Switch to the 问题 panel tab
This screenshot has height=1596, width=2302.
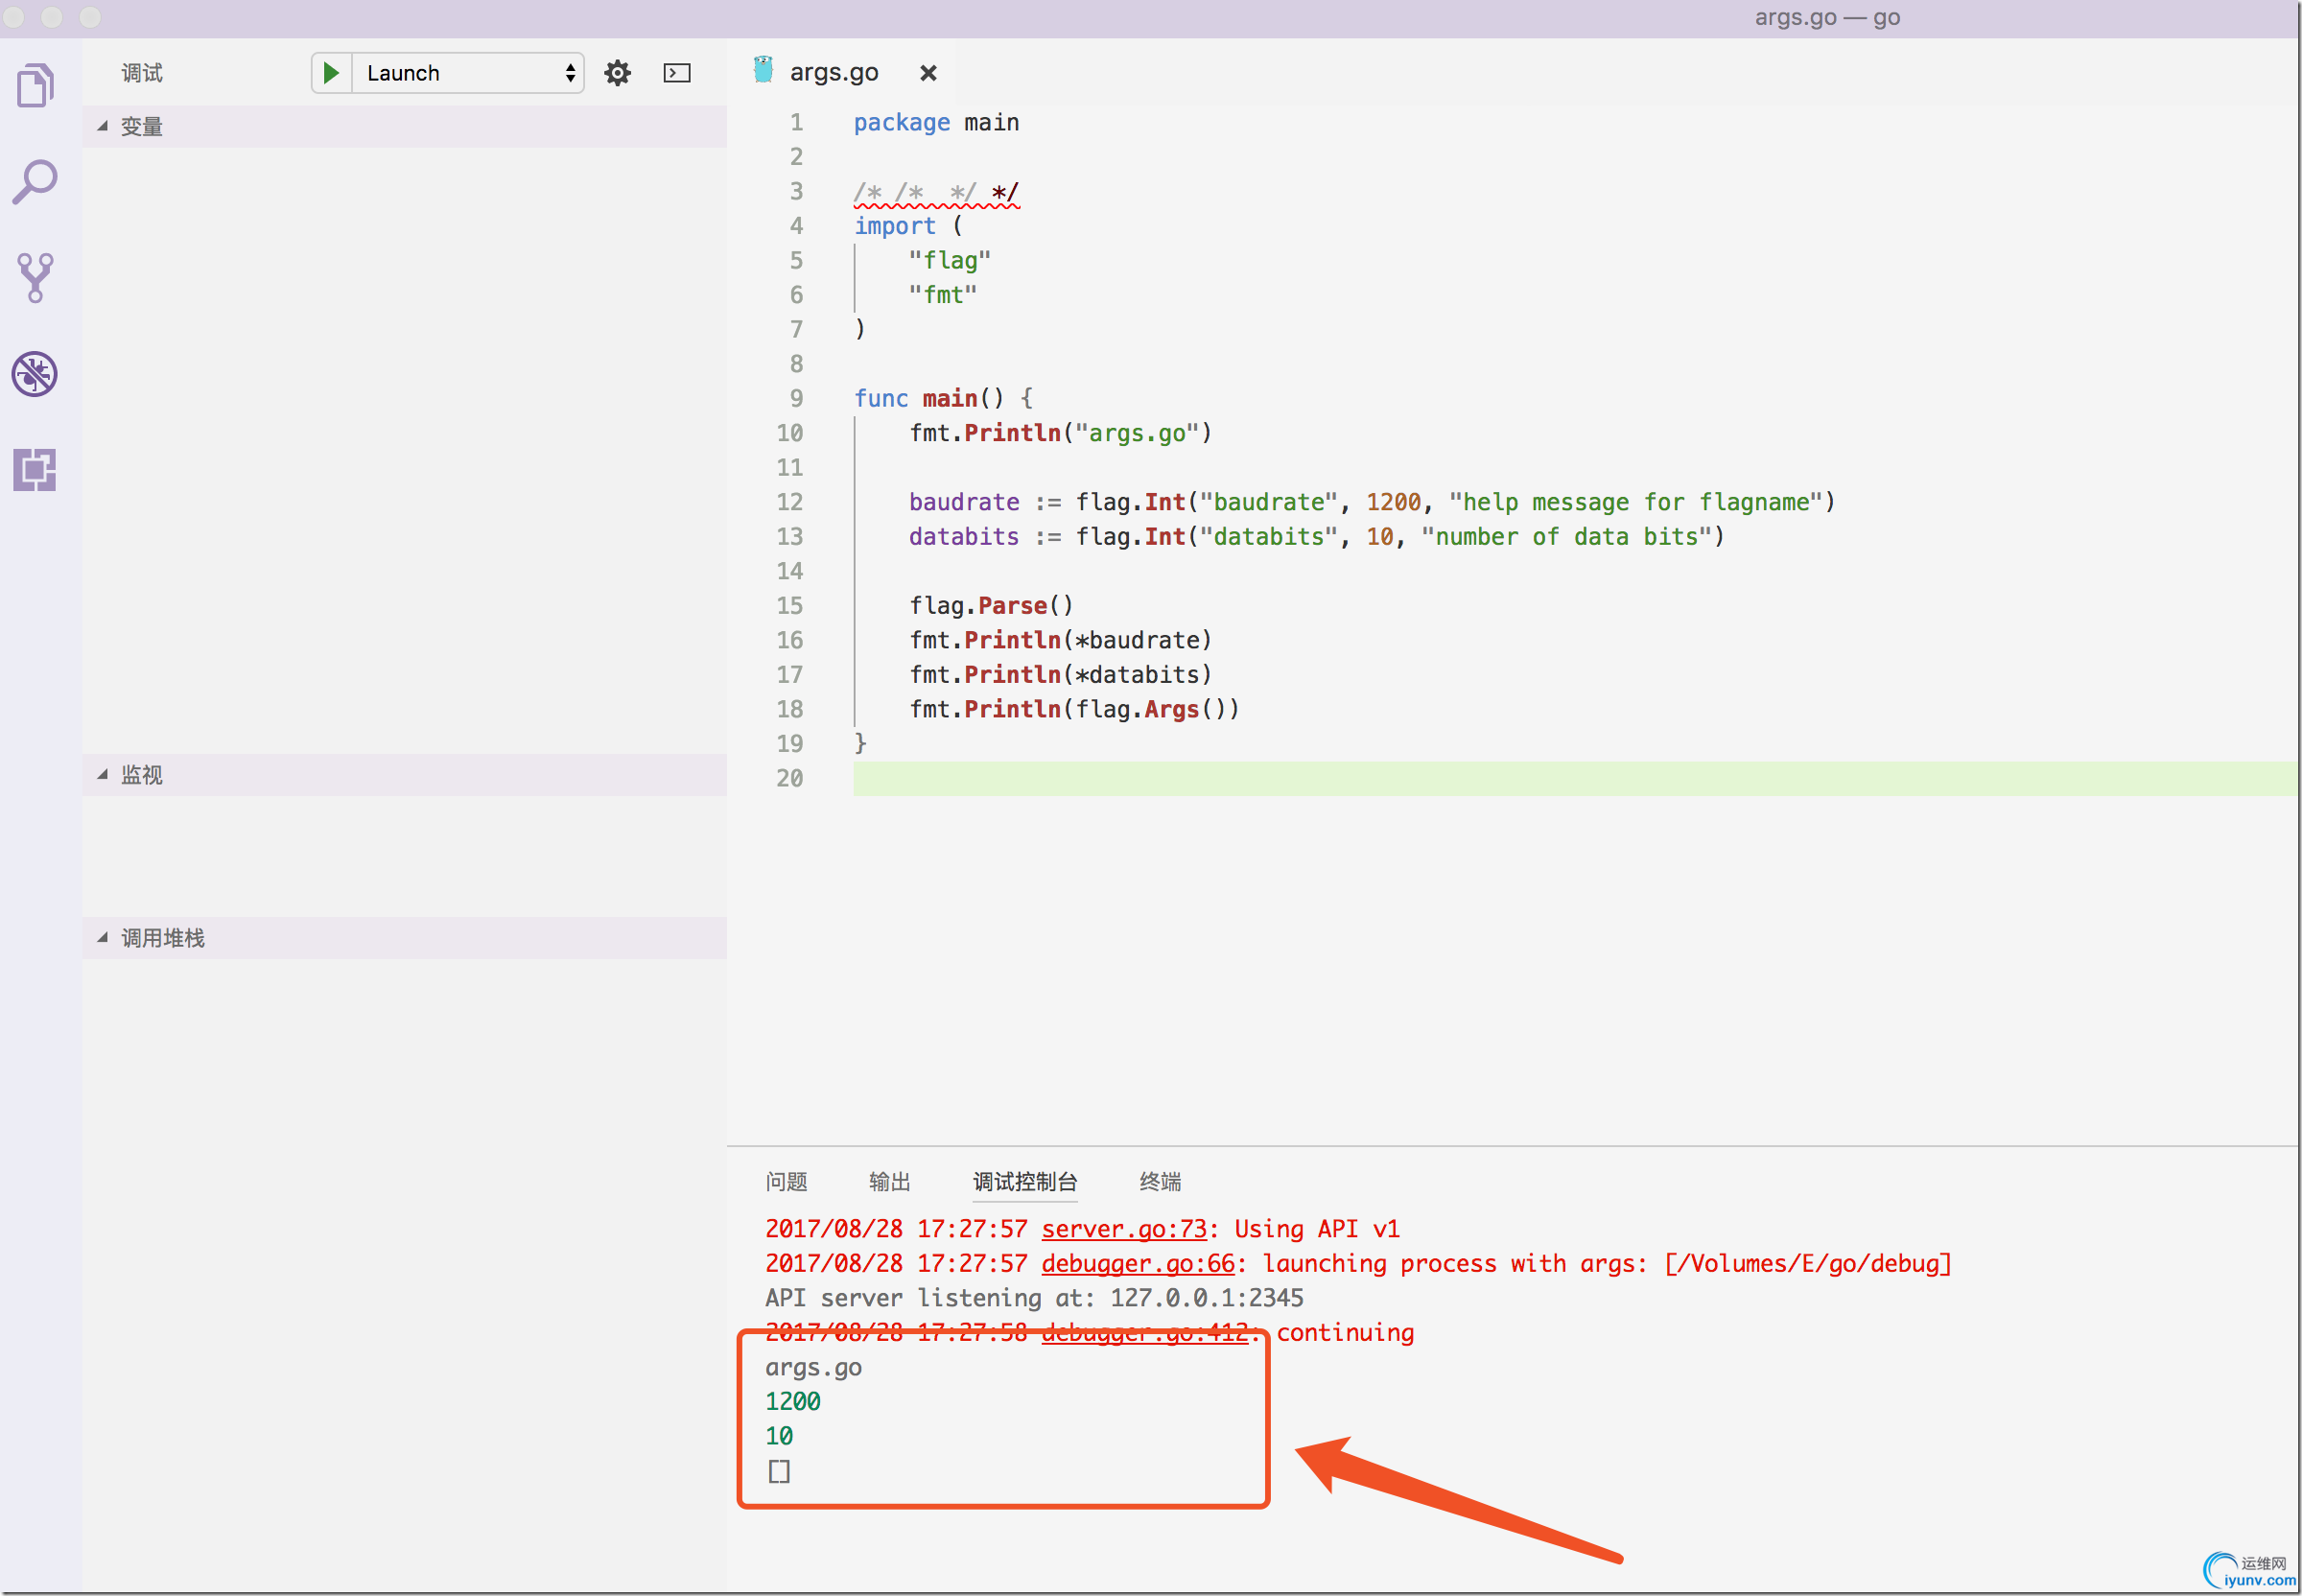point(786,1182)
